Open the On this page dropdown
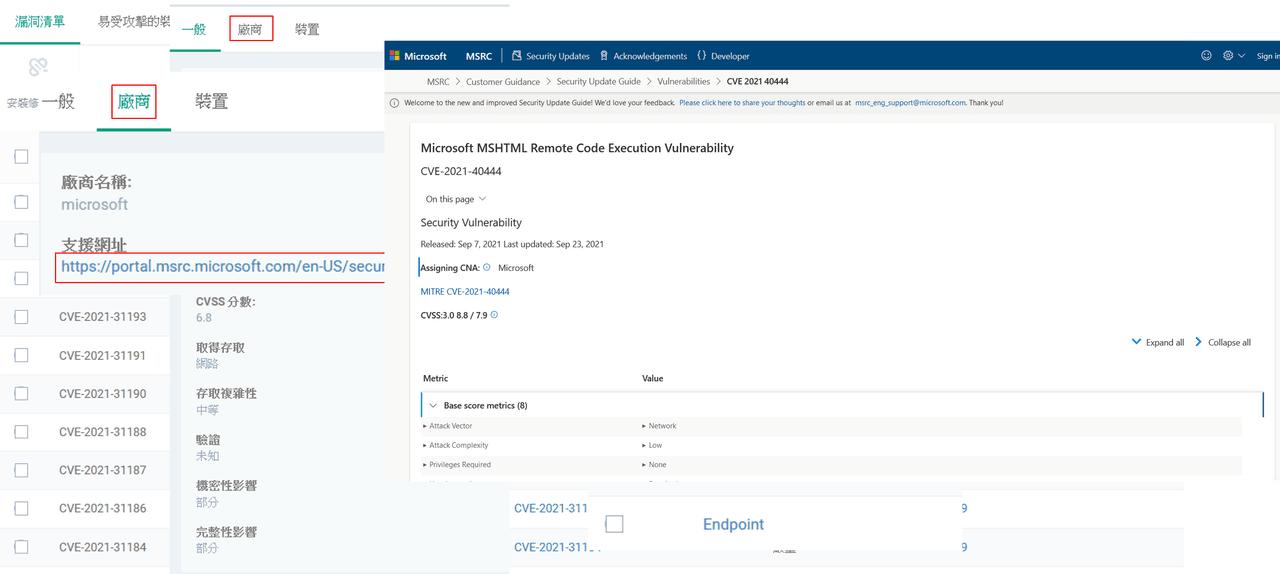 (x=455, y=199)
